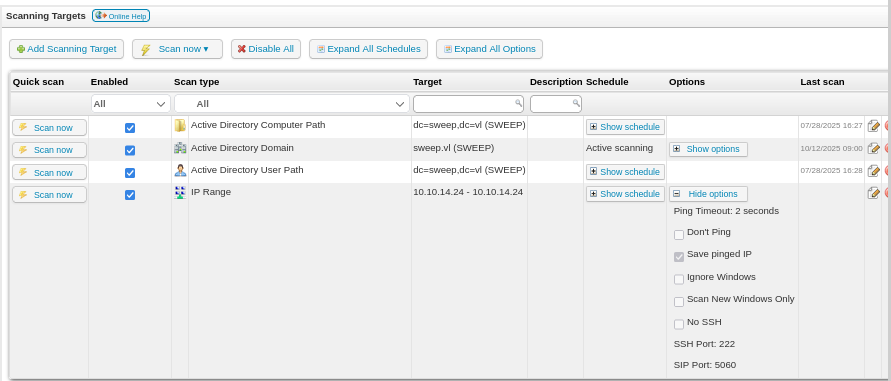Viewport: 891px width, 381px height.
Task: Click the Options column header
Action: point(686,82)
